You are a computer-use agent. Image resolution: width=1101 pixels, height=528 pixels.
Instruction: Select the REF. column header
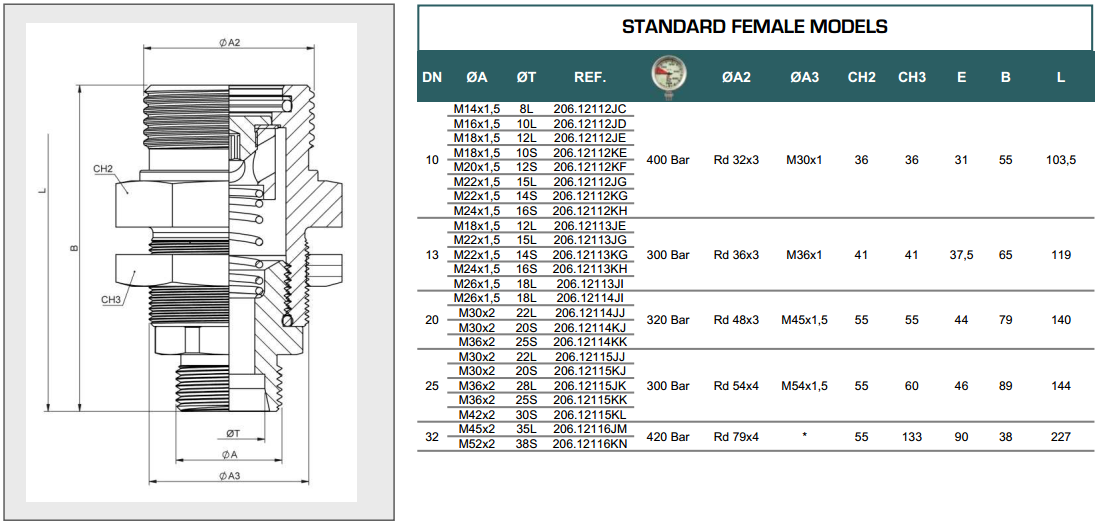click(588, 77)
